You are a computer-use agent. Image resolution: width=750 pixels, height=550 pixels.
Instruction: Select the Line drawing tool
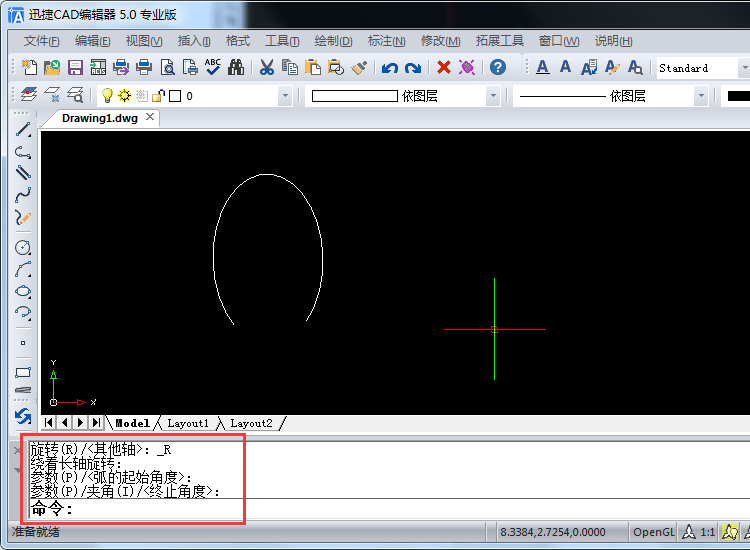pos(23,129)
